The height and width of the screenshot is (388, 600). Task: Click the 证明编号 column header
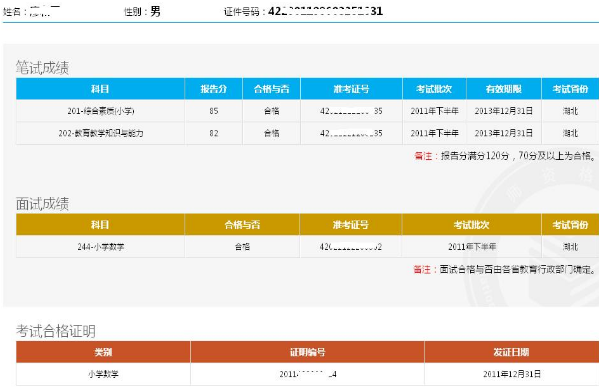pos(307,352)
